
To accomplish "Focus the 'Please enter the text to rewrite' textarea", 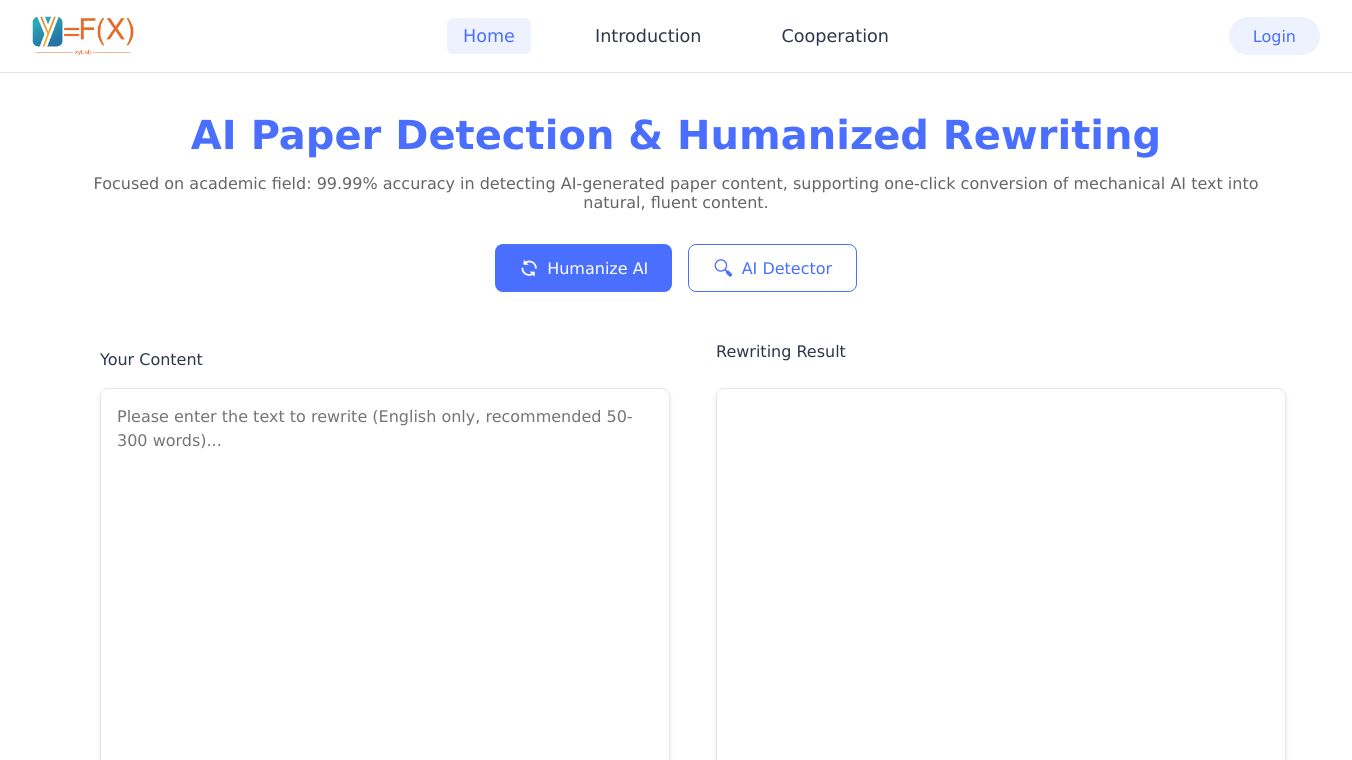I will 385,574.
